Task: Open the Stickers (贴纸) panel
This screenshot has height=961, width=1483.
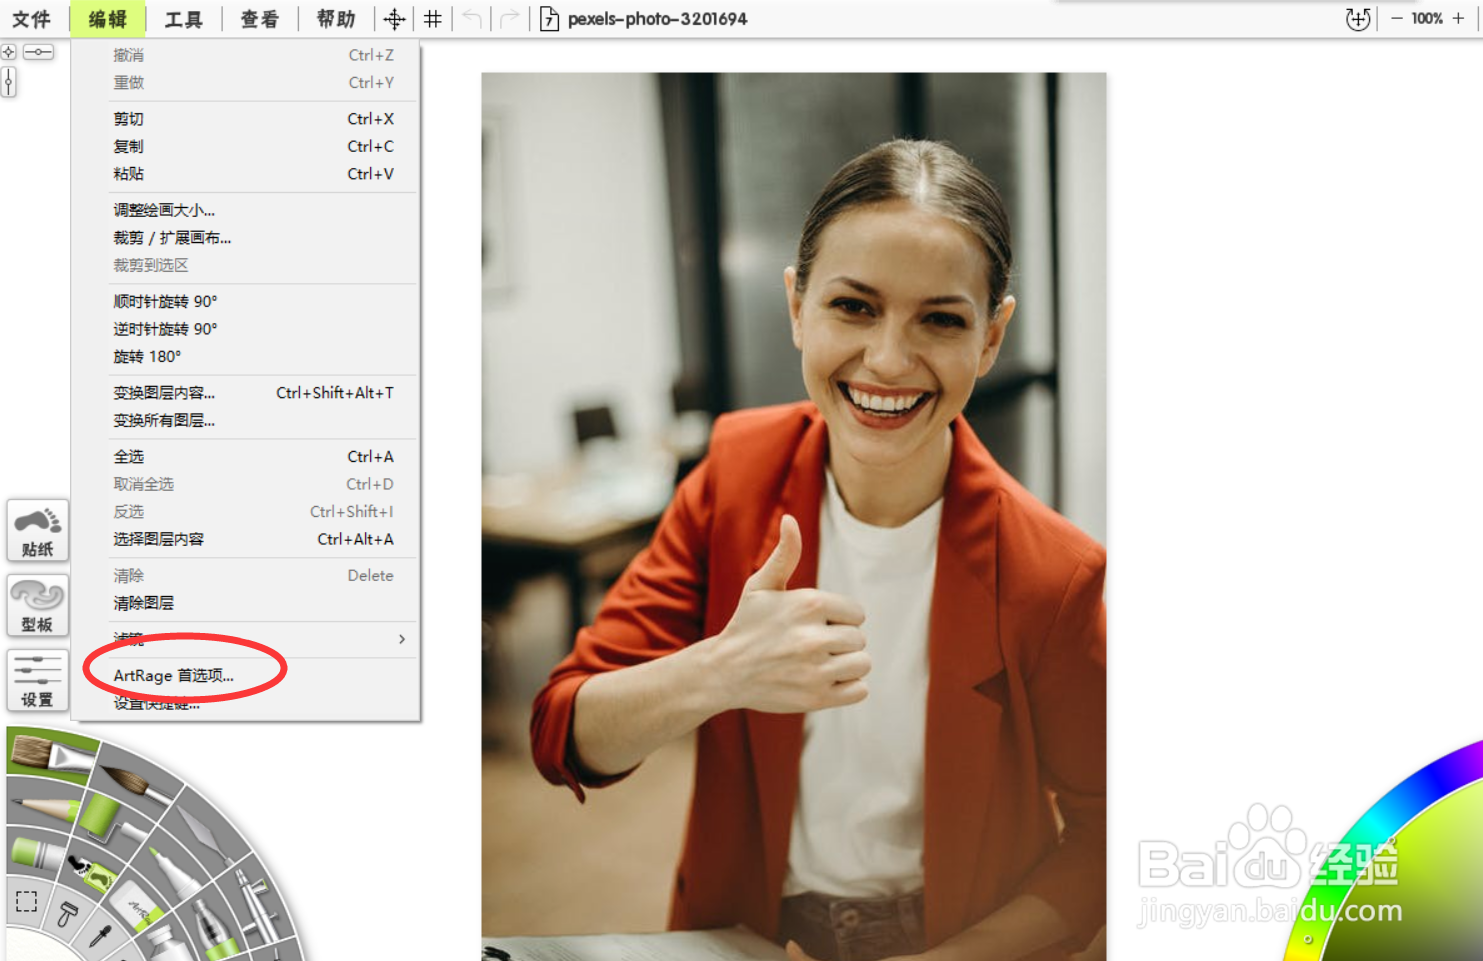Action: point(38,531)
